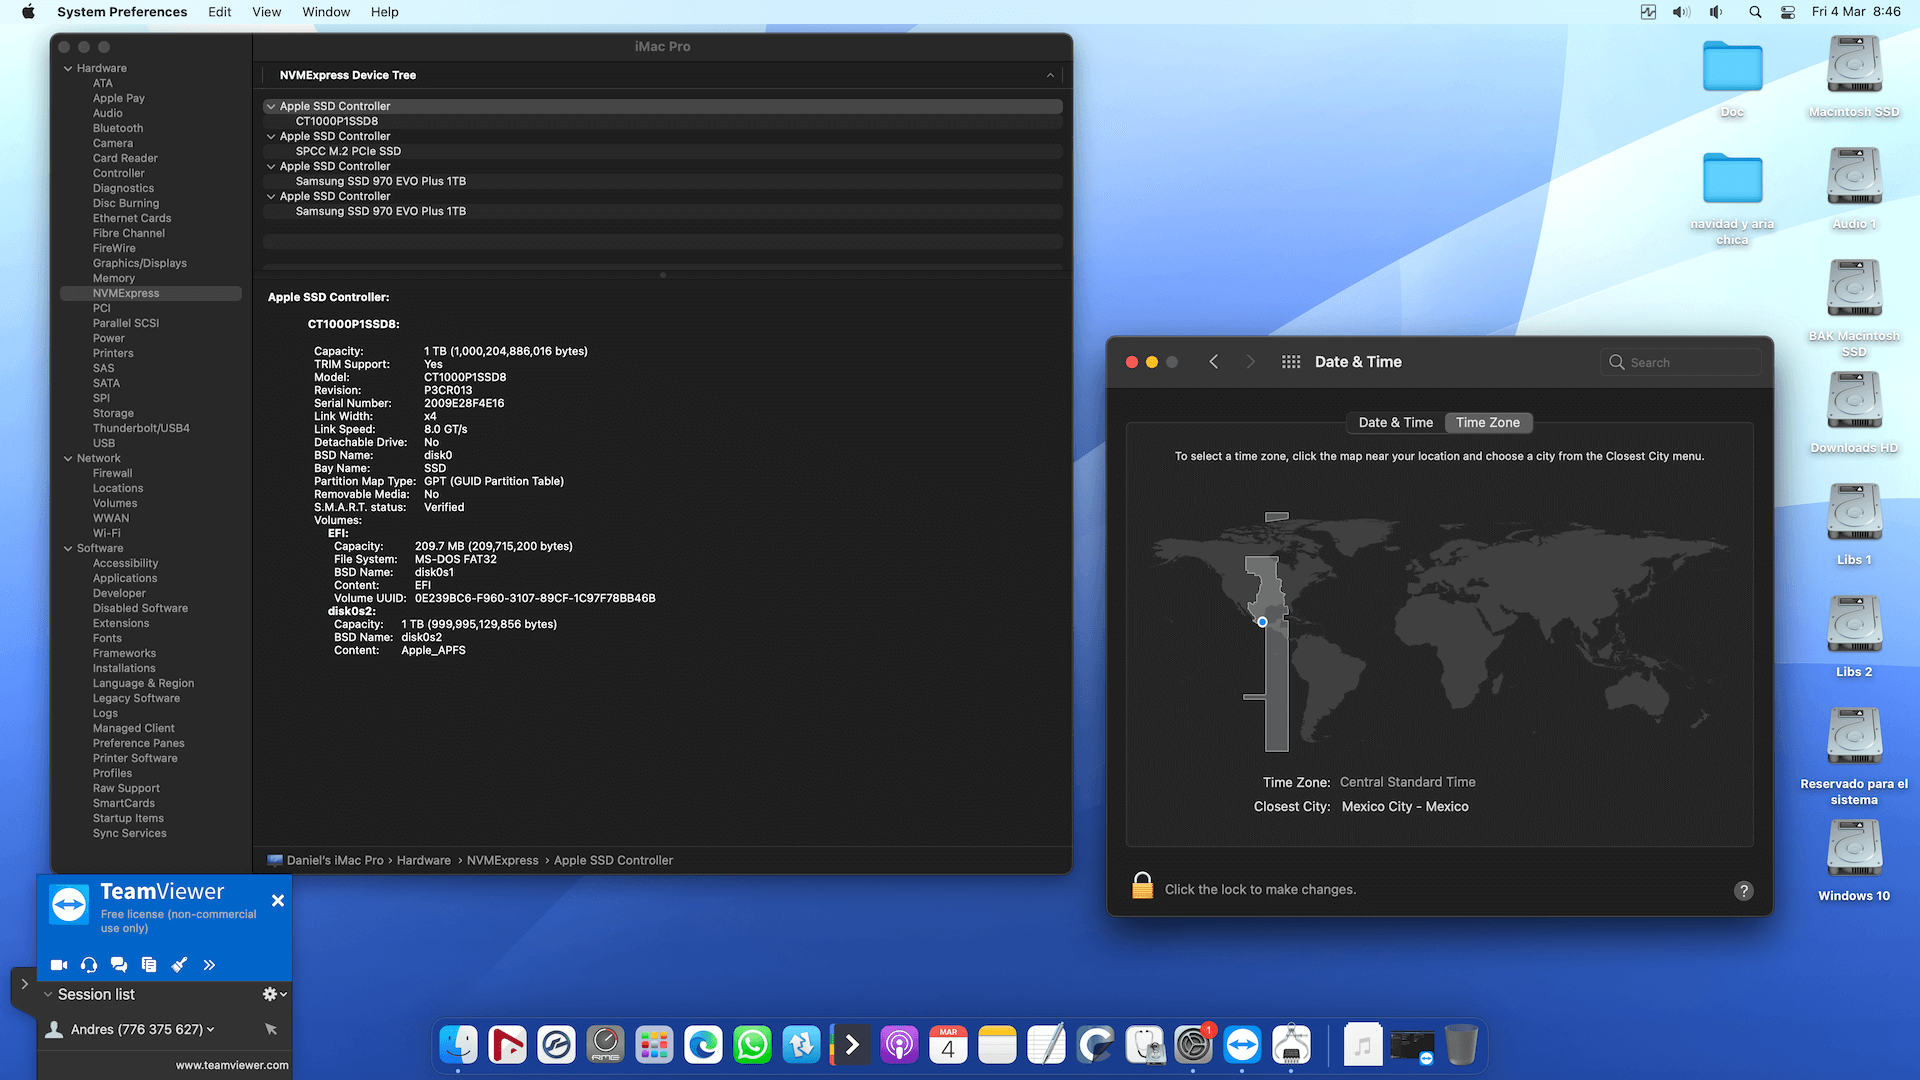This screenshot has height=1080, width=1920.
Task: Open the View menu
Action: click(267, 12)
